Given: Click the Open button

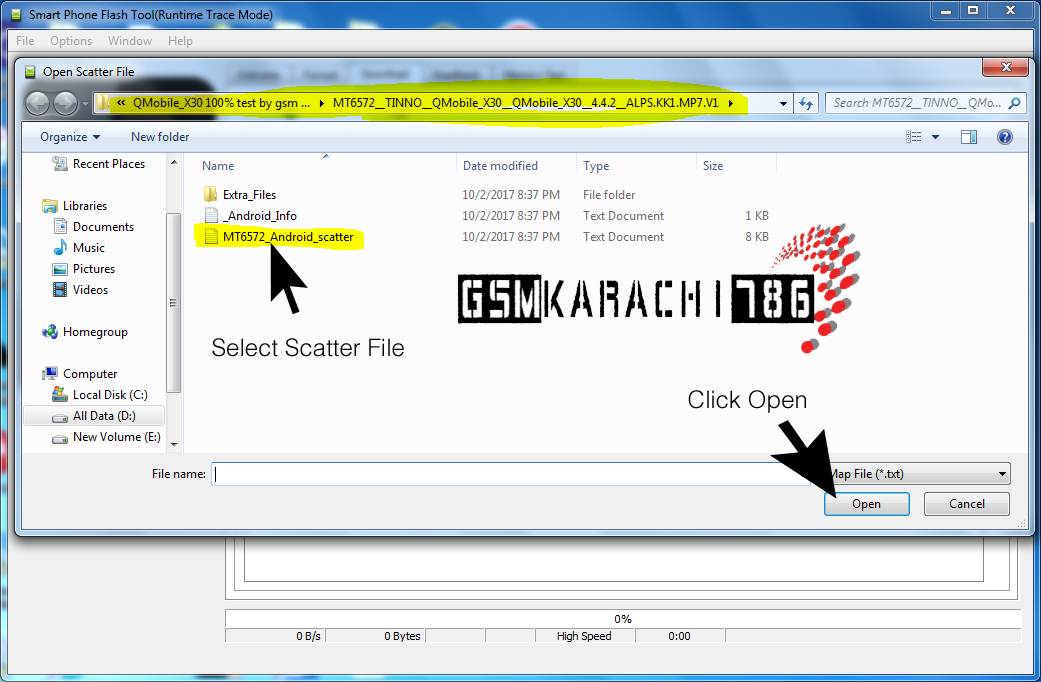Looking at the screenshot, I should click(x=866, y=504).
